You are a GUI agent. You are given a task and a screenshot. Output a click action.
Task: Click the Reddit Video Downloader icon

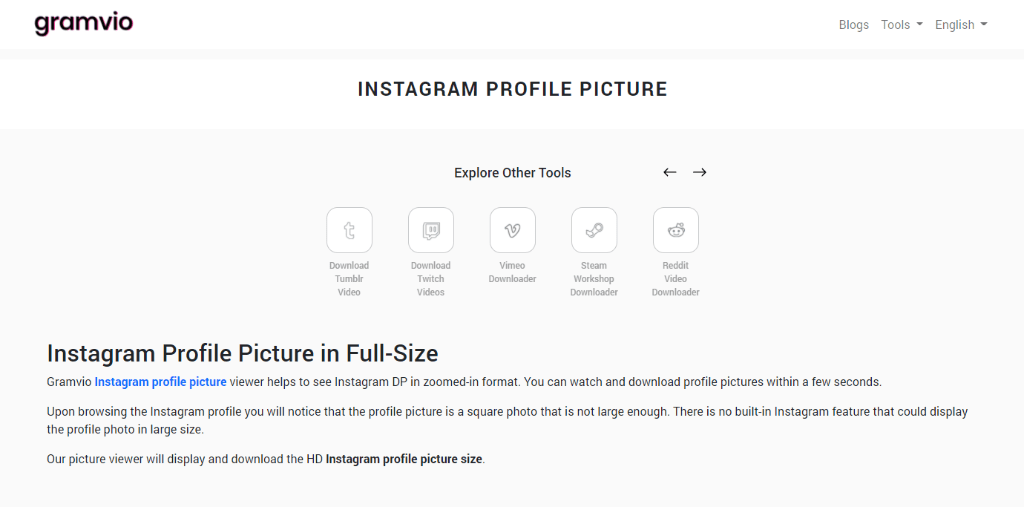click(x=676, y=230)
